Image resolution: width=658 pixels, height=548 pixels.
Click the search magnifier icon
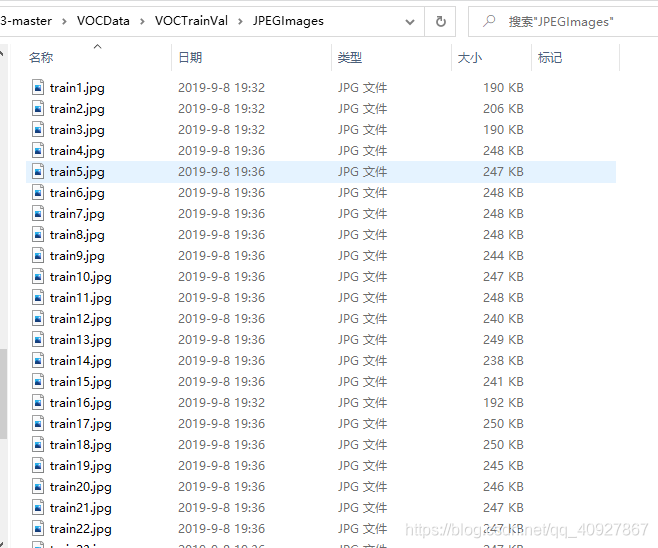click(x=488, y=21)
